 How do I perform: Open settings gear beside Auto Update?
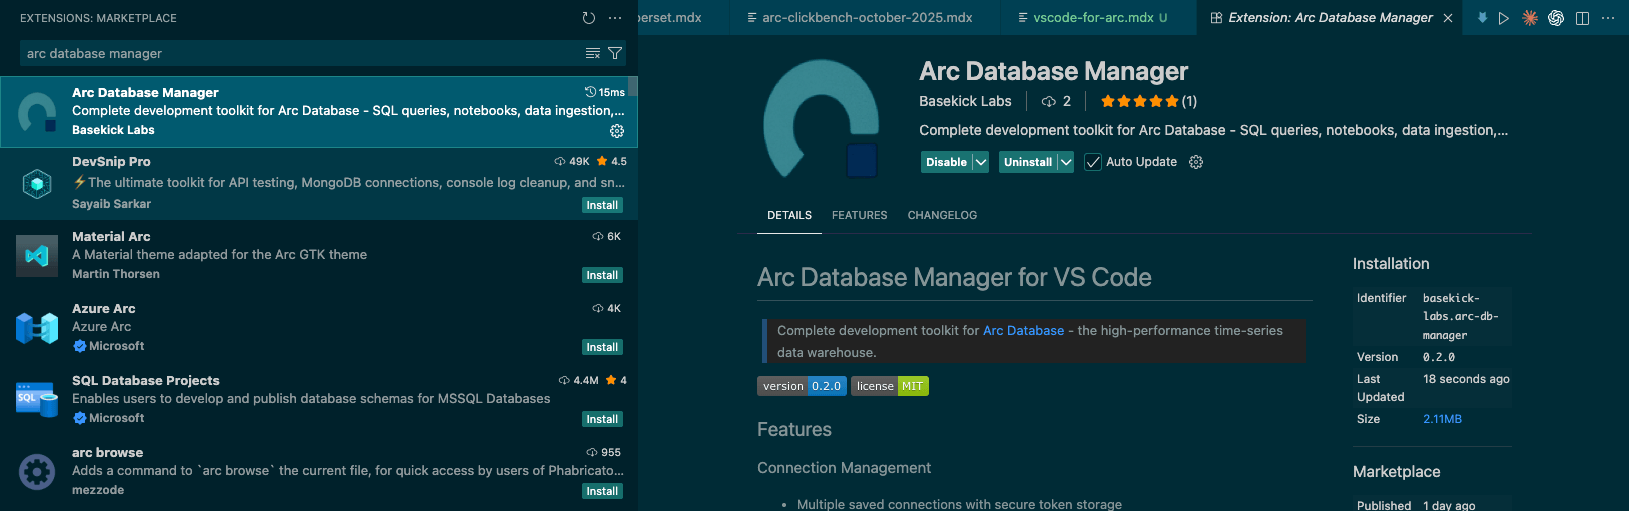pyautogui.click(x=1196, y=162)
